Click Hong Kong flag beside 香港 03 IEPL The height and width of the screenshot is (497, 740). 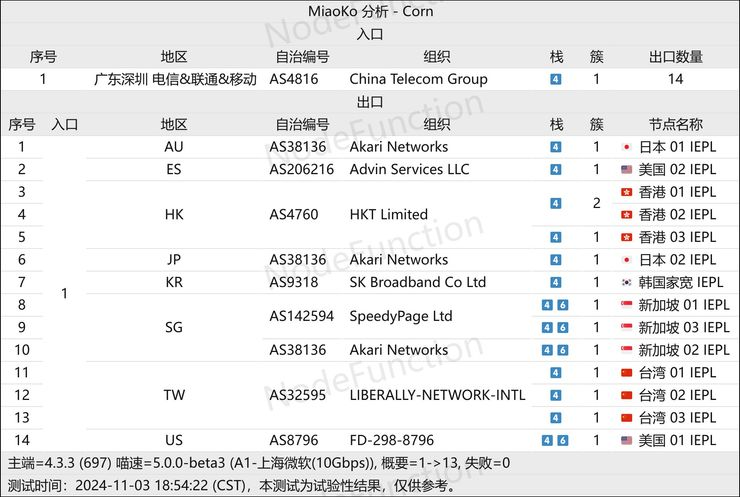click(x=626, y=237)
